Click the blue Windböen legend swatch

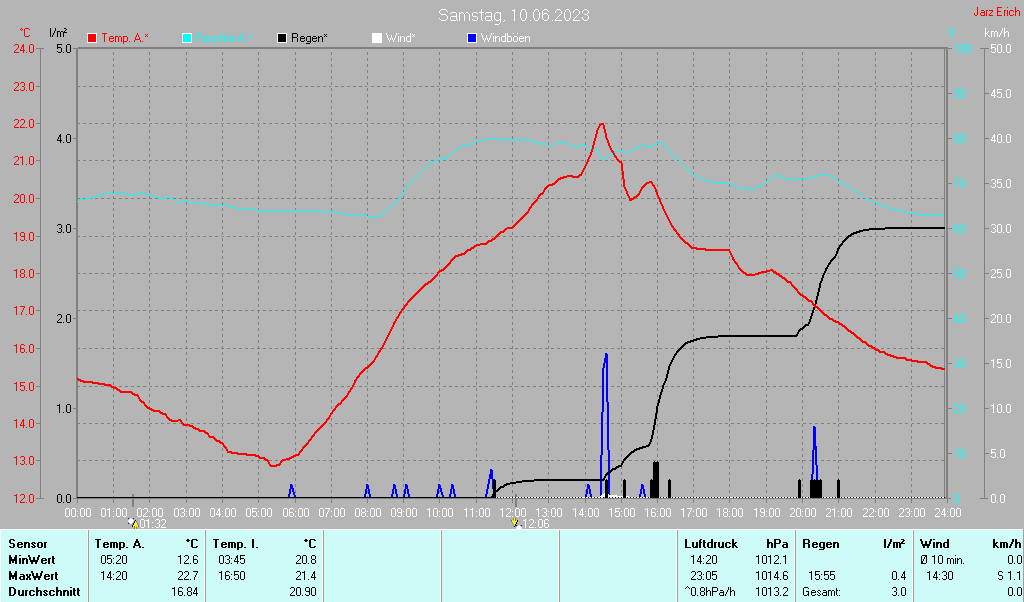point(472,39)
